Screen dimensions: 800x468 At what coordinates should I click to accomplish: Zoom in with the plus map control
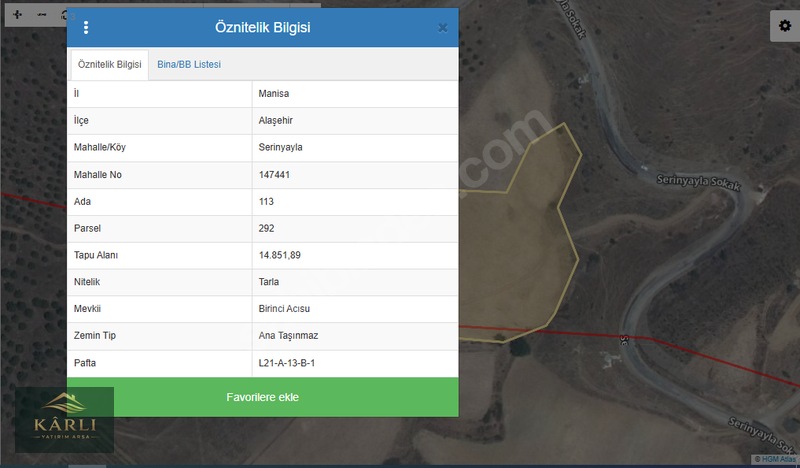(x=17, y=15)
